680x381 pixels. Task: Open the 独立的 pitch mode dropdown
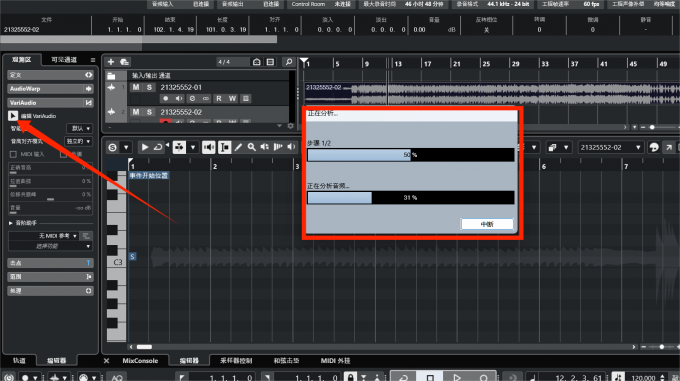pos(78,141)
